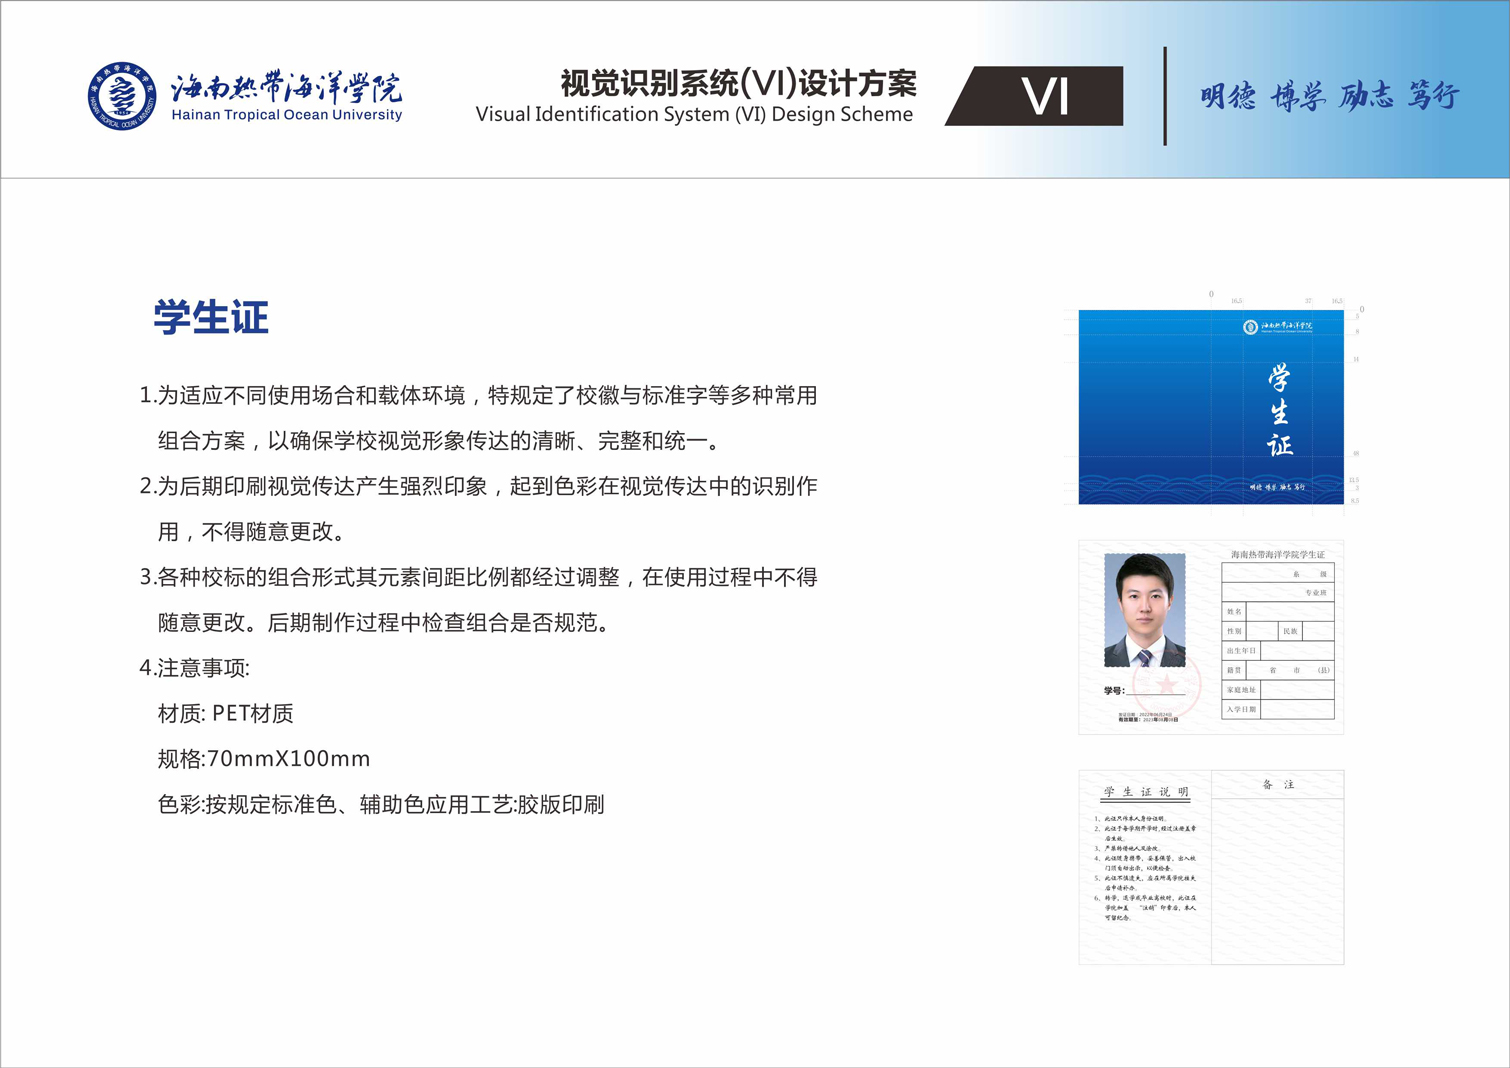1510x1068 pixels.
Task: Click the red star seal below the photo
Action: [x=1165, y=685]
